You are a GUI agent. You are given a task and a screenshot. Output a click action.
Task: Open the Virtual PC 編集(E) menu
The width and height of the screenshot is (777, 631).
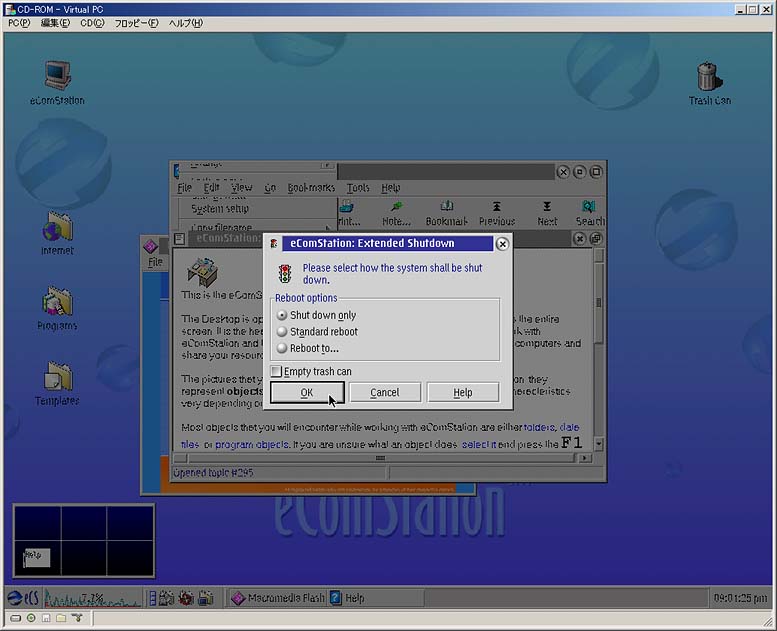point(55,23)
